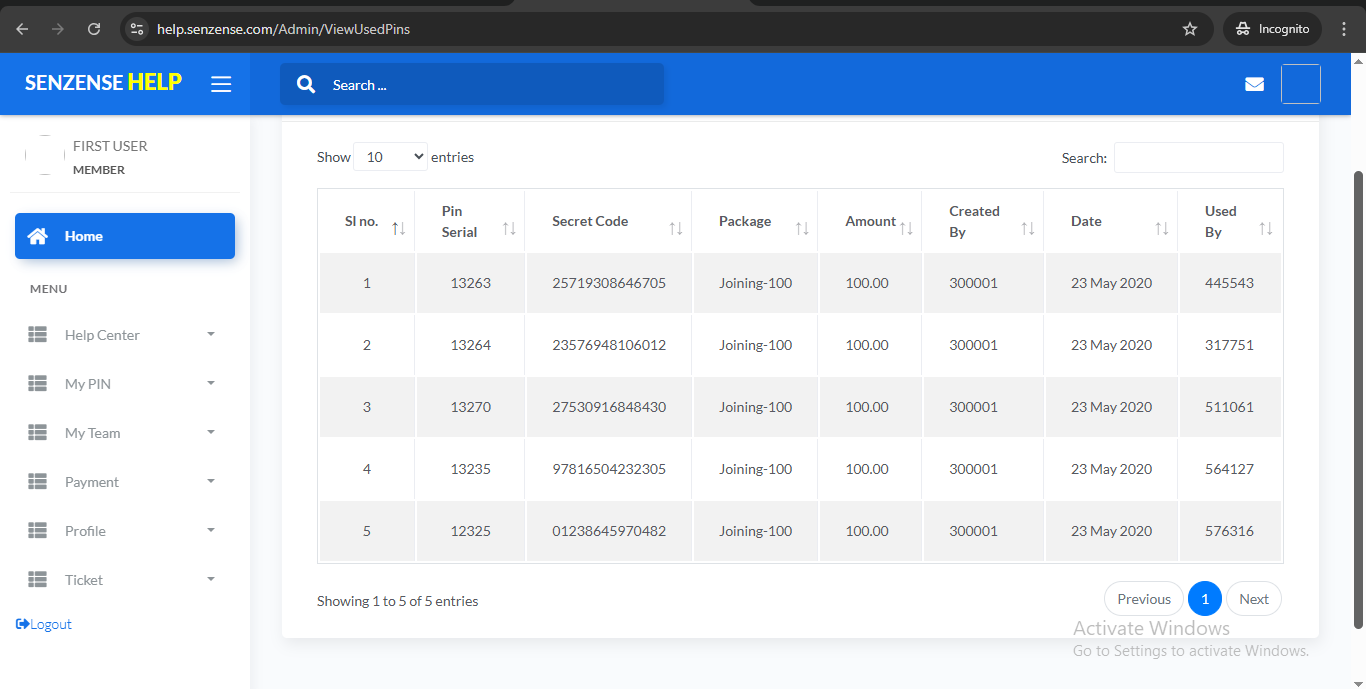The image size is (1366, 689).
Task: Open the Show entries dropdown
Action: coord(390,157)
